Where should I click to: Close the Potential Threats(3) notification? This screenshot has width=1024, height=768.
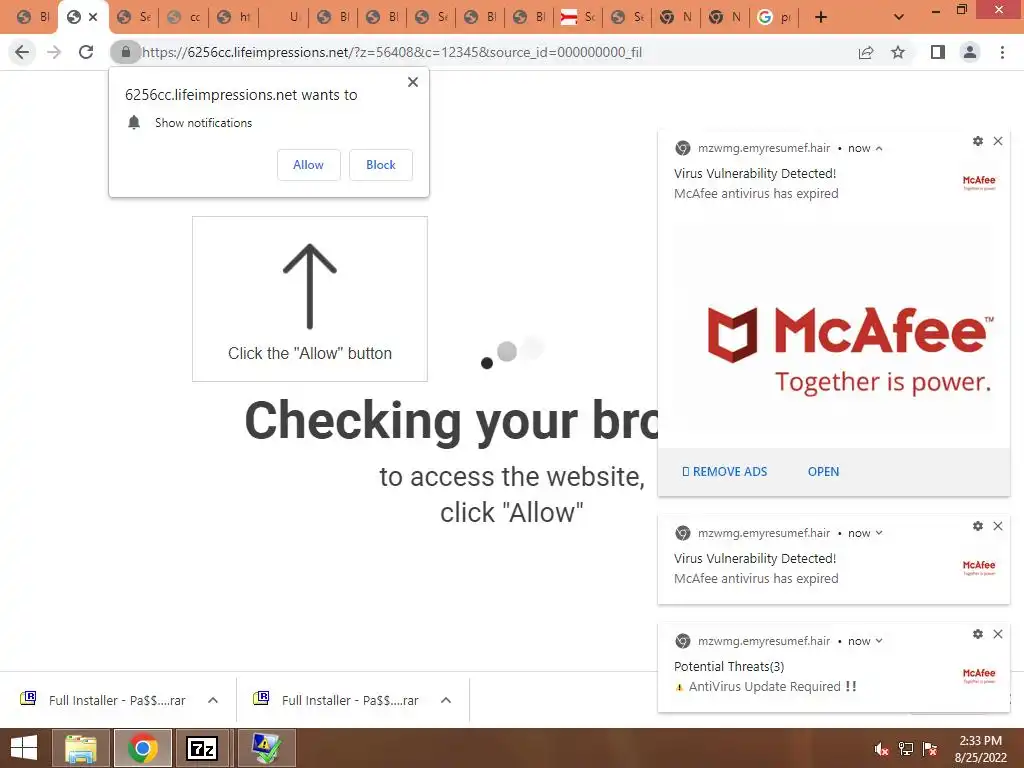998,633
